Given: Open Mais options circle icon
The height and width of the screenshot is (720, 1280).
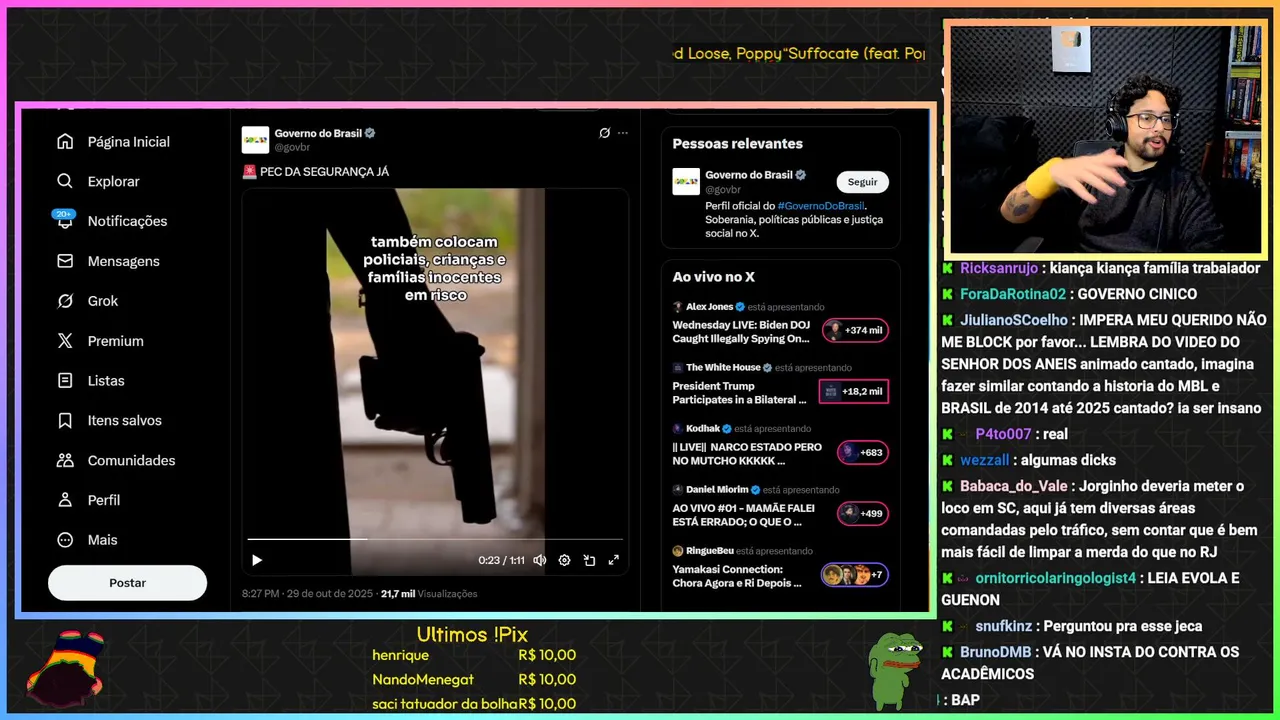Looking at the screenshot, I should pyautogui.click(x=65, y=540).
